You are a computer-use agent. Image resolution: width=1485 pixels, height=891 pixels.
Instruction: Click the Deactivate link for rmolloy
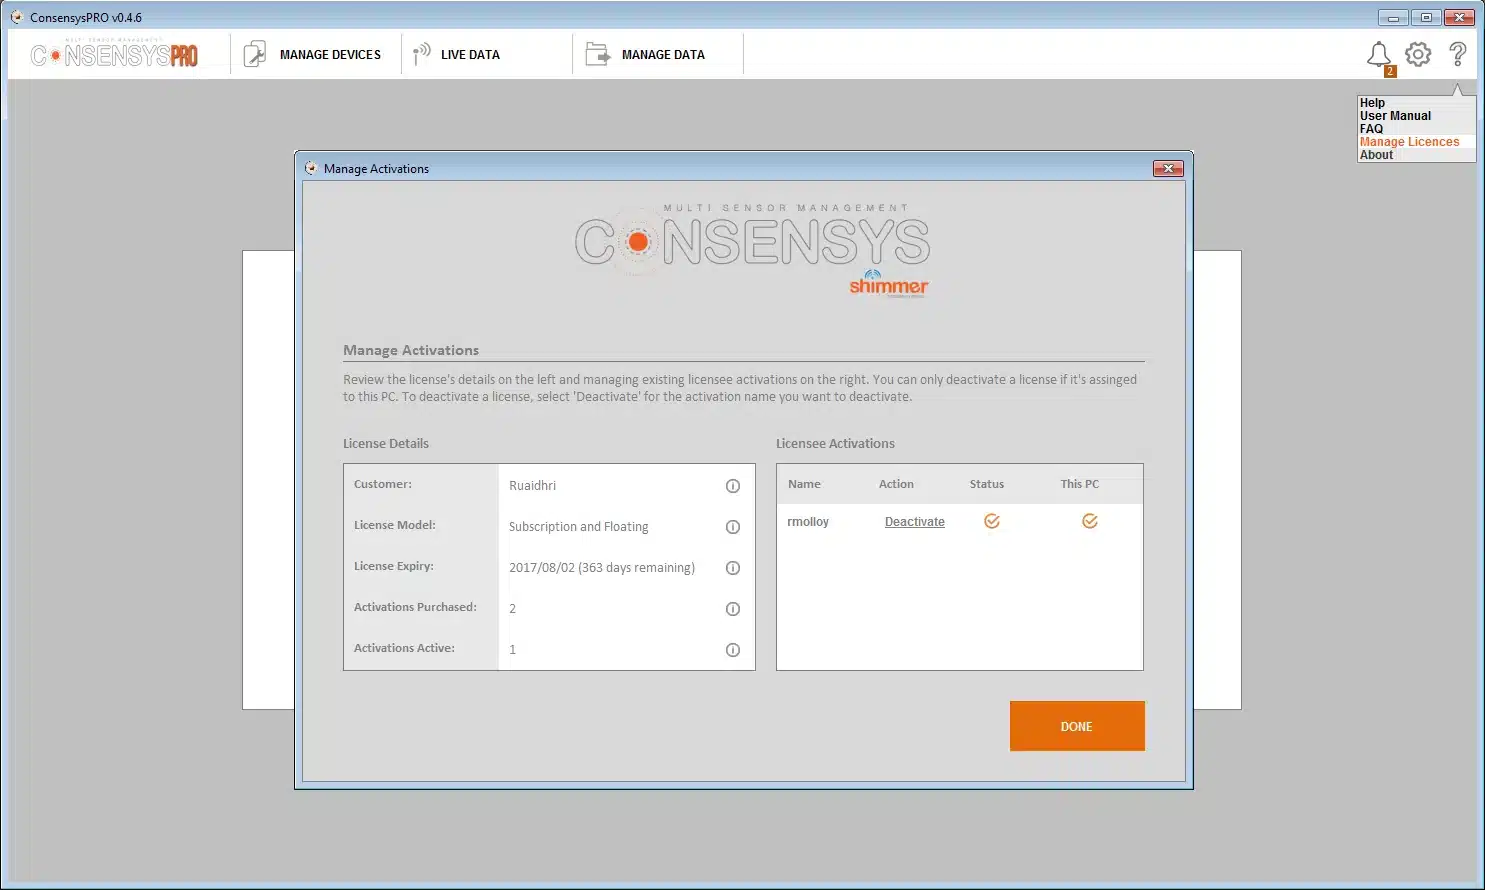pos(914,522)
